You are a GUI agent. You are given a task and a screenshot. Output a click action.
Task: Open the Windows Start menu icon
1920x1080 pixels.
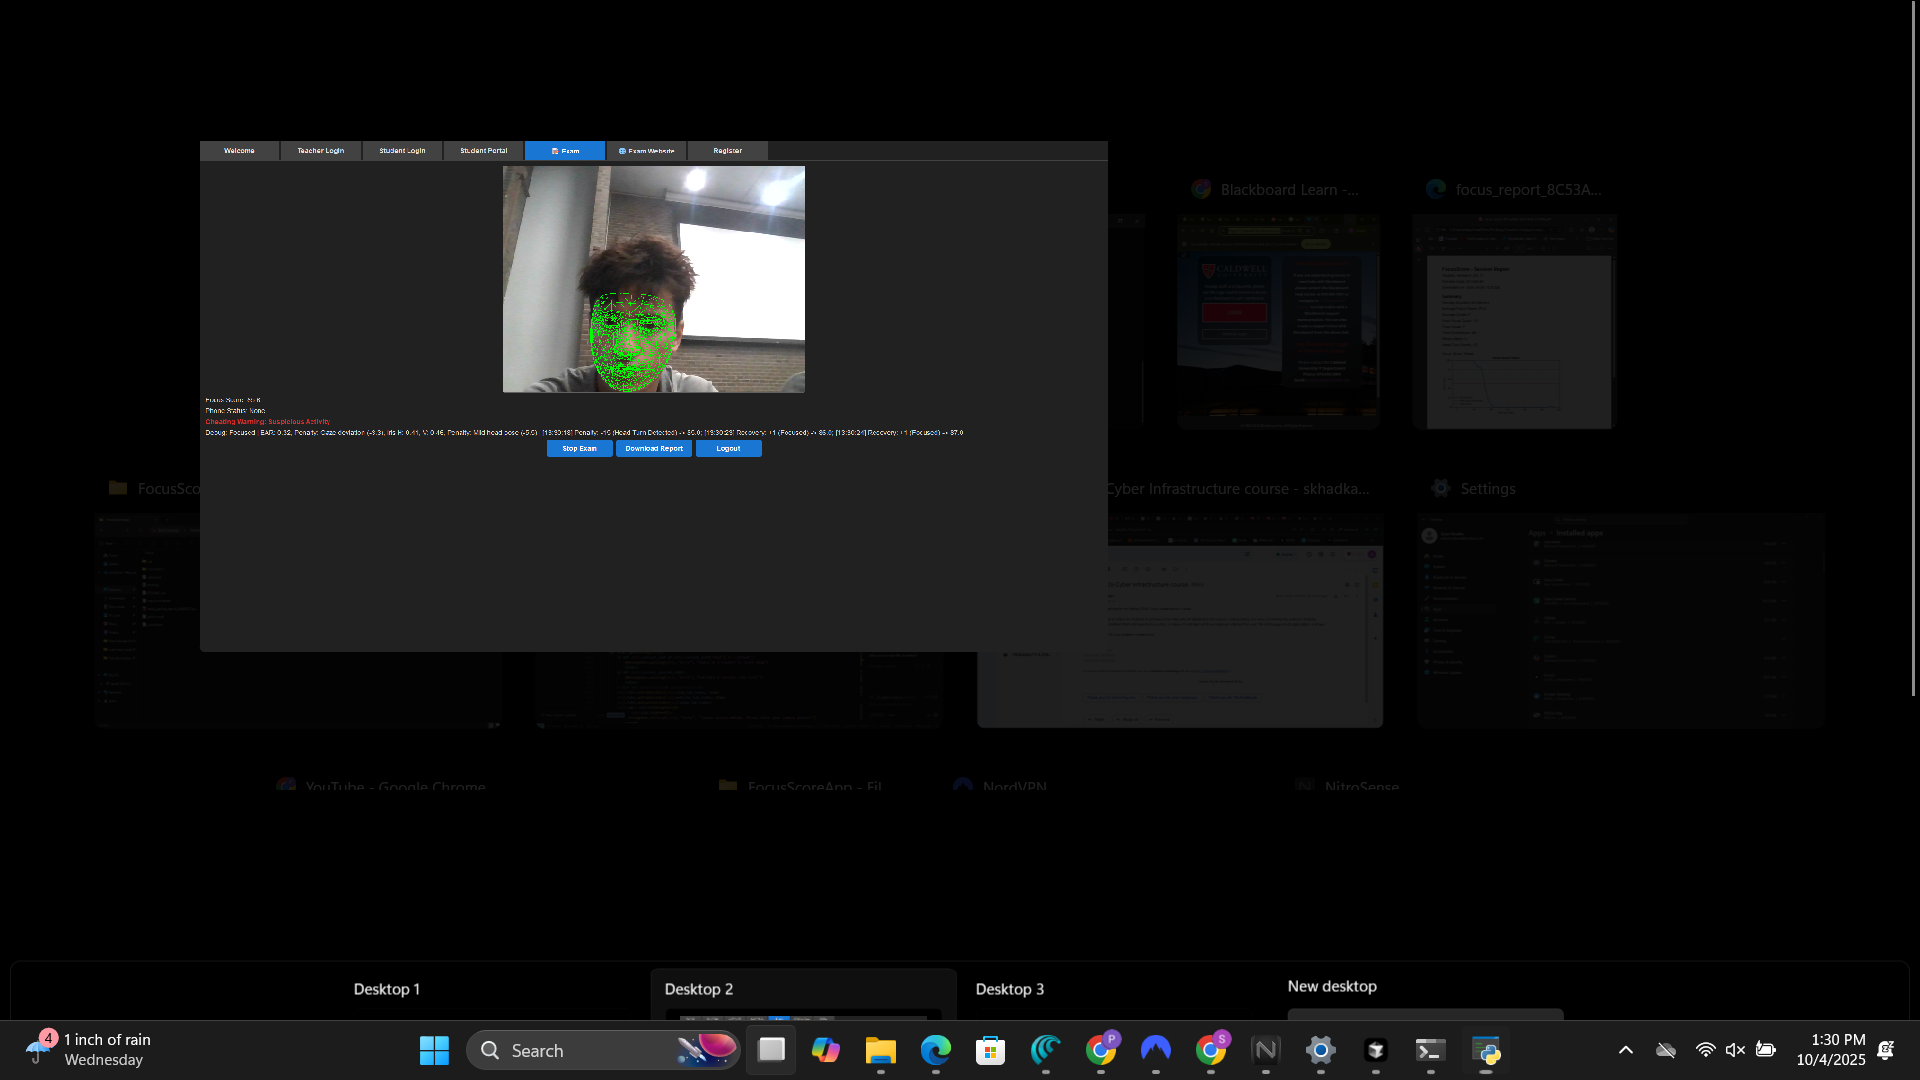pyautogui.click(x=434, y=1050)
